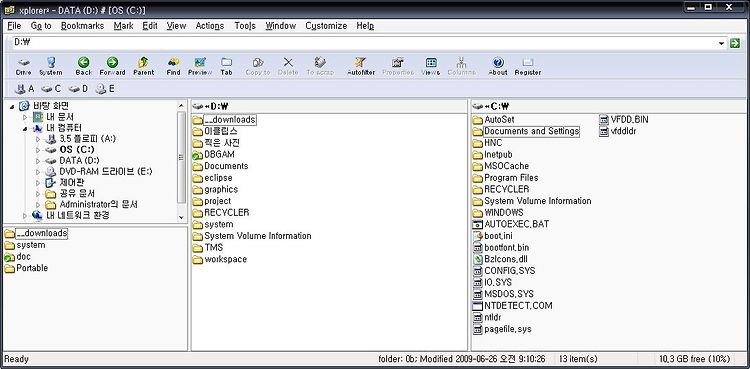Switch to drive D button

(78, 89)
